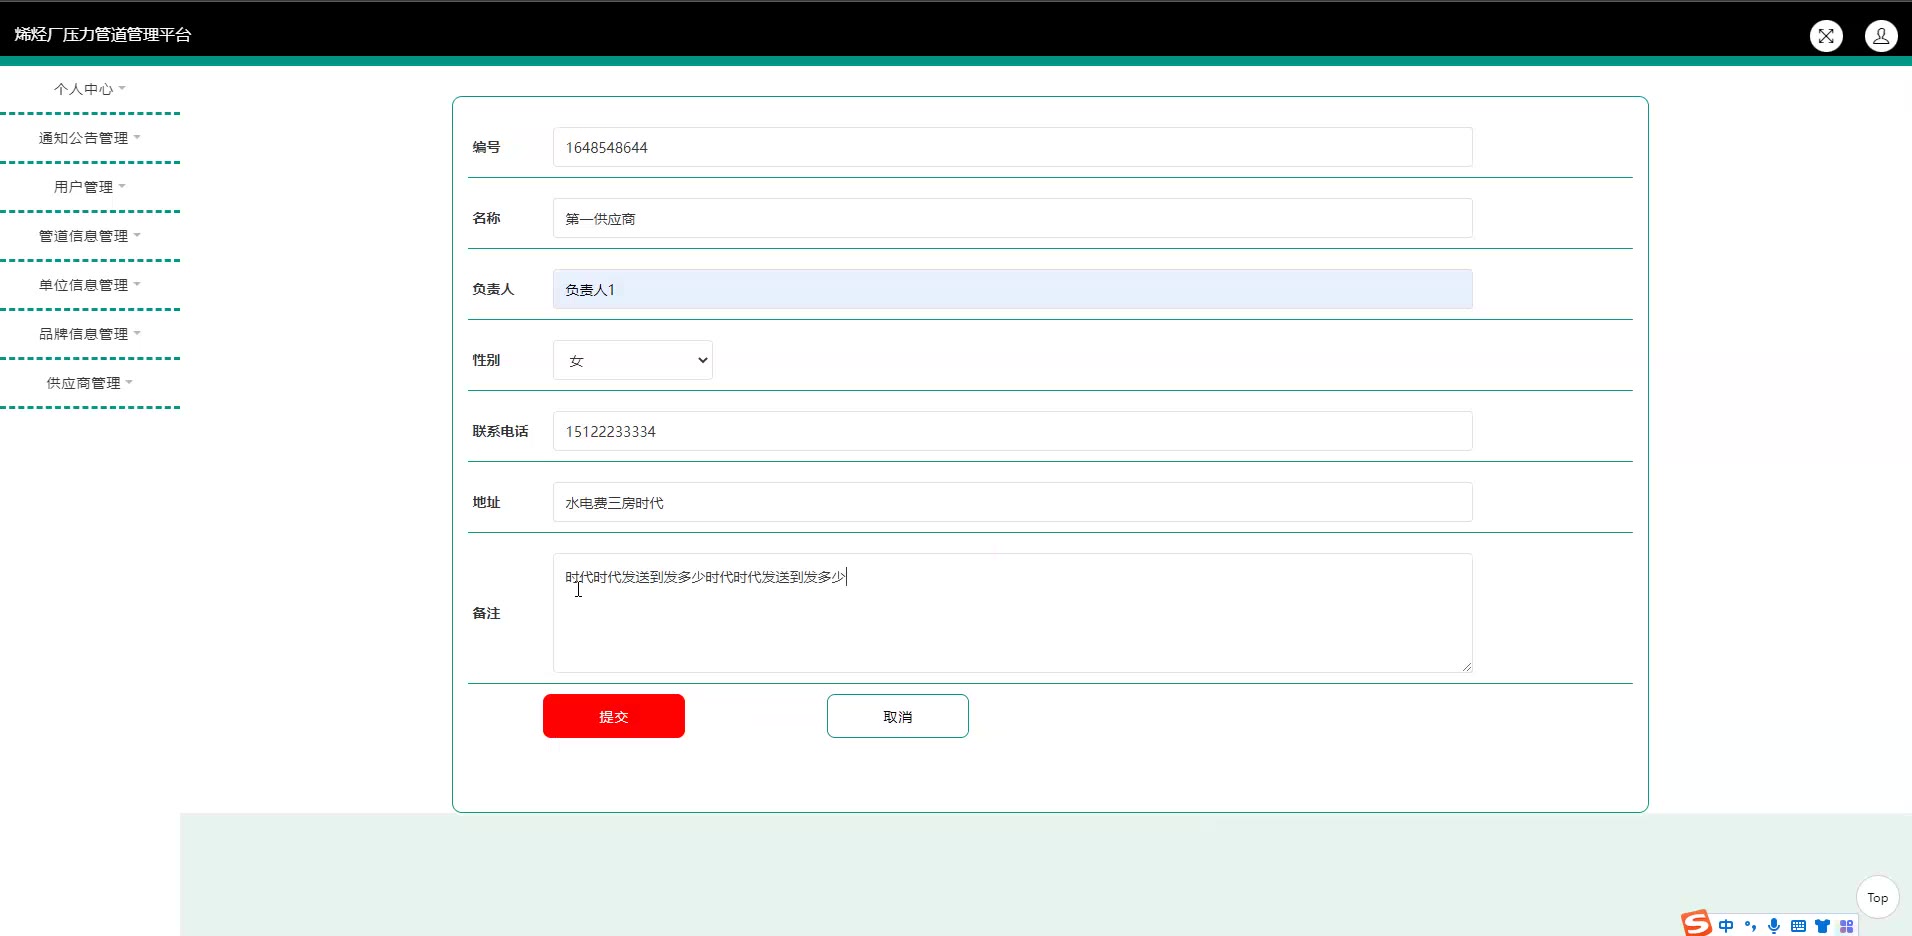
Task: Focus the 编号 input field
Action: coord(1013,147)
